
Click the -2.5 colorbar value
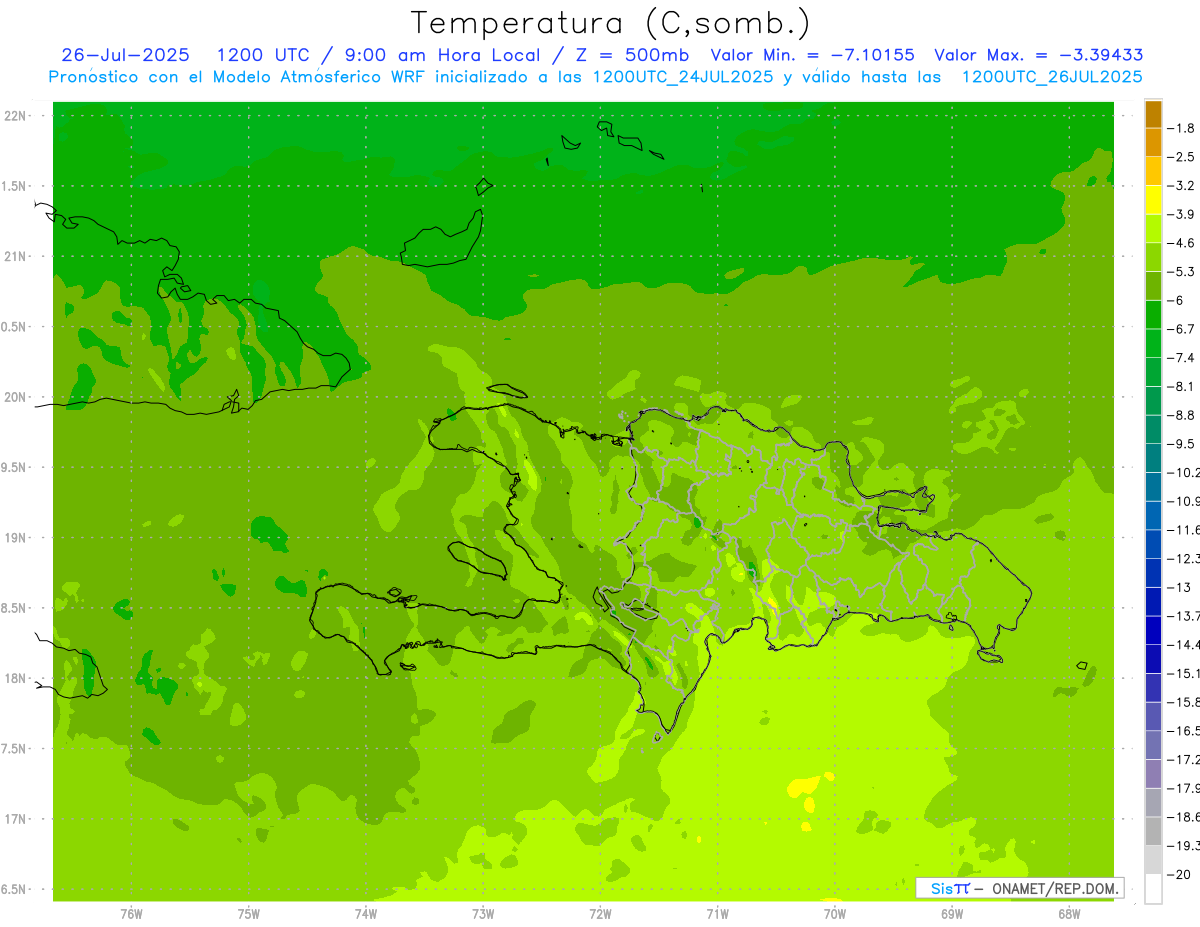pyautogui.click(x=1181, y=157)
